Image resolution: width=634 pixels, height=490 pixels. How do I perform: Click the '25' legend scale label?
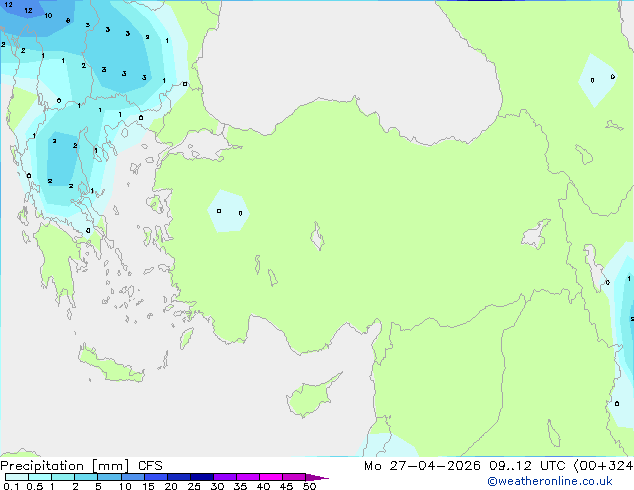194,486
